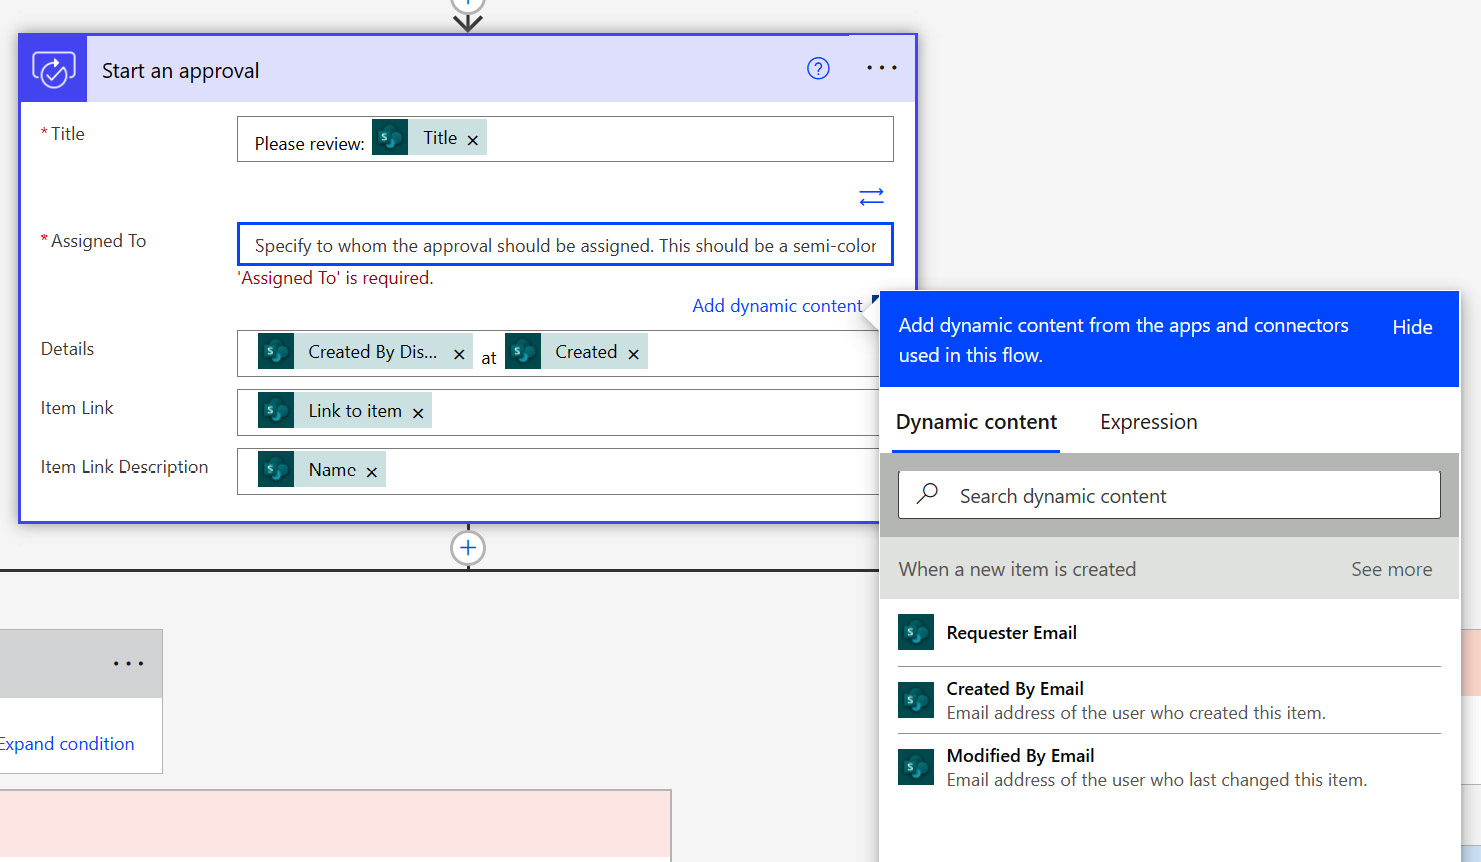The height and width of the screenshot is (862, 1481).
Task: Focus the Search dynamic content box
Action: click(x=1169, y=495)
